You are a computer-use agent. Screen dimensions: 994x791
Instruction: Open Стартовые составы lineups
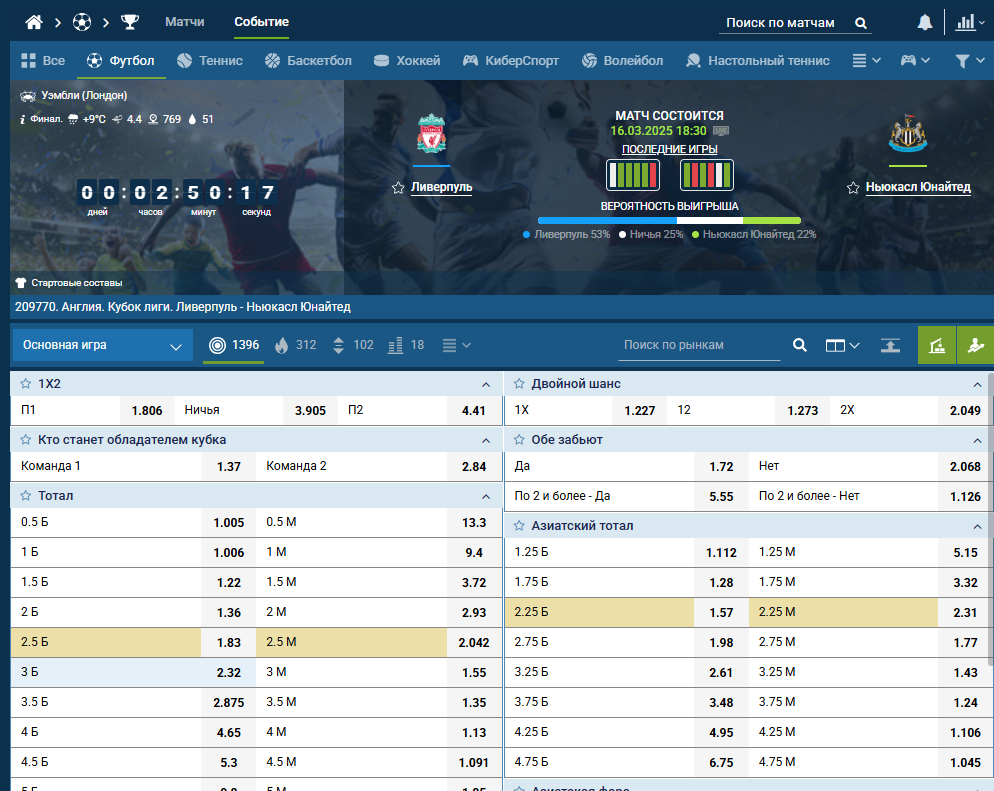click(x=68, y=283)
